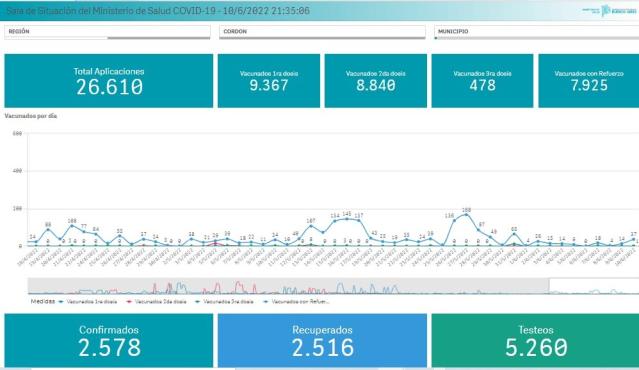Toggle Vacunados 3ra dosis legend marker
Viewport: 639px width, 370px height.
coord(198,302)
